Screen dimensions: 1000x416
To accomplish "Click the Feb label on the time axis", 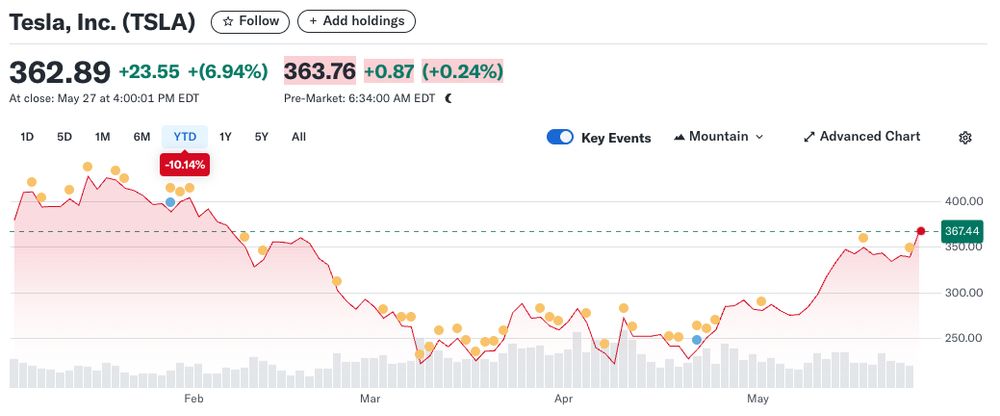I will coord(193,399).
